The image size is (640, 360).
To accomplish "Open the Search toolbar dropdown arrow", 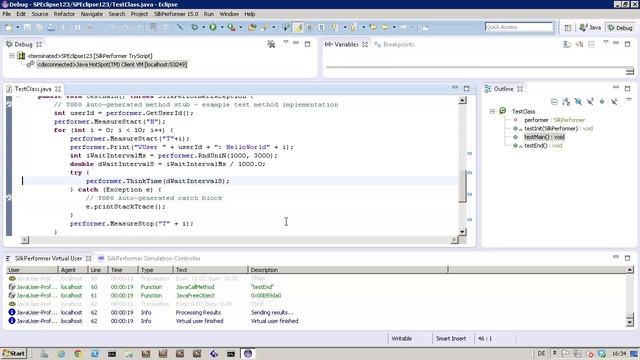I will (x=273, y=27).
